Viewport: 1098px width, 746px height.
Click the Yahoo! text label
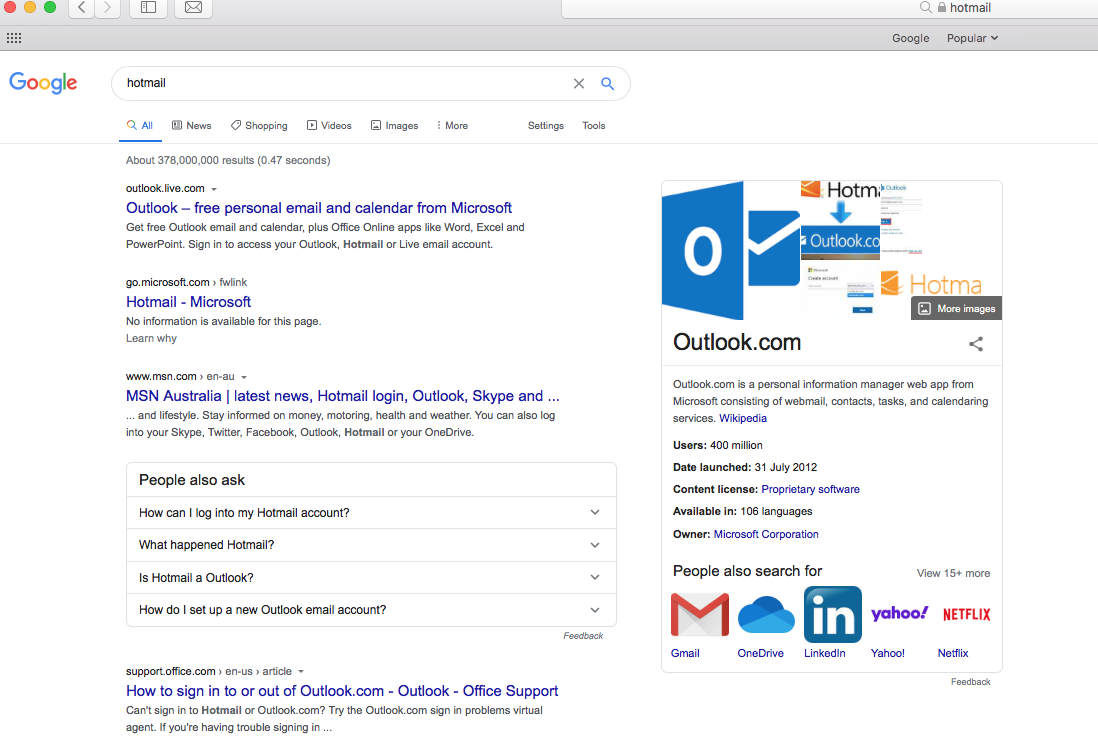(887, 653)
